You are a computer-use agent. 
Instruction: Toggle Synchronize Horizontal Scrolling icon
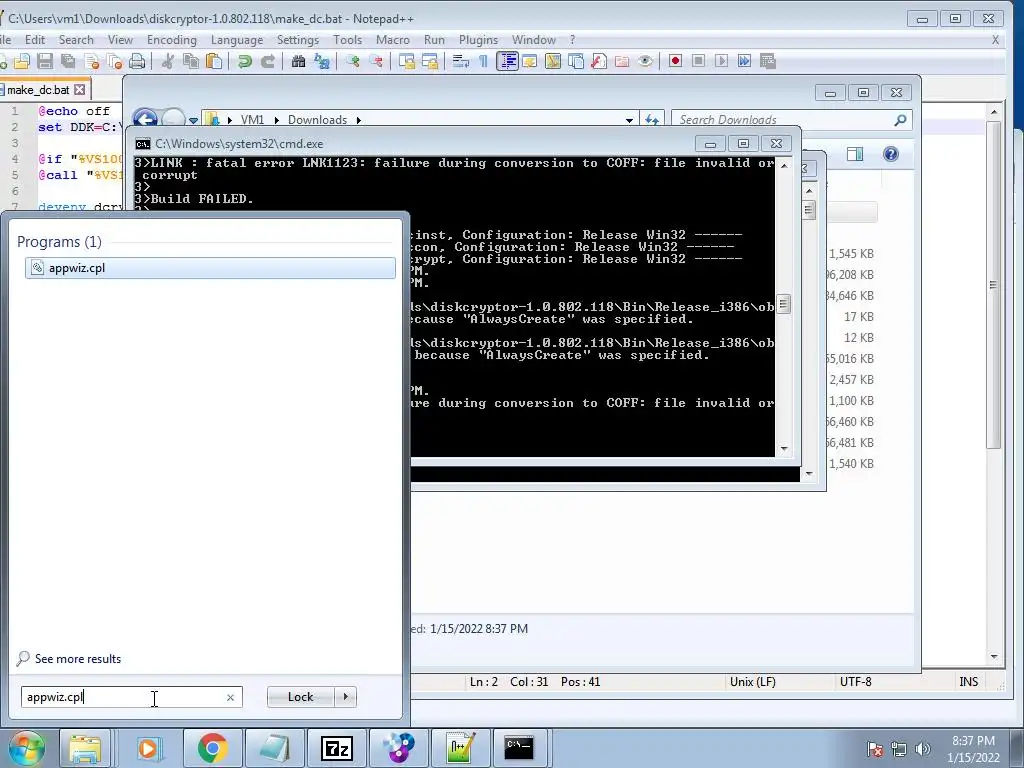pyautogui.click(x=430, y=61)
